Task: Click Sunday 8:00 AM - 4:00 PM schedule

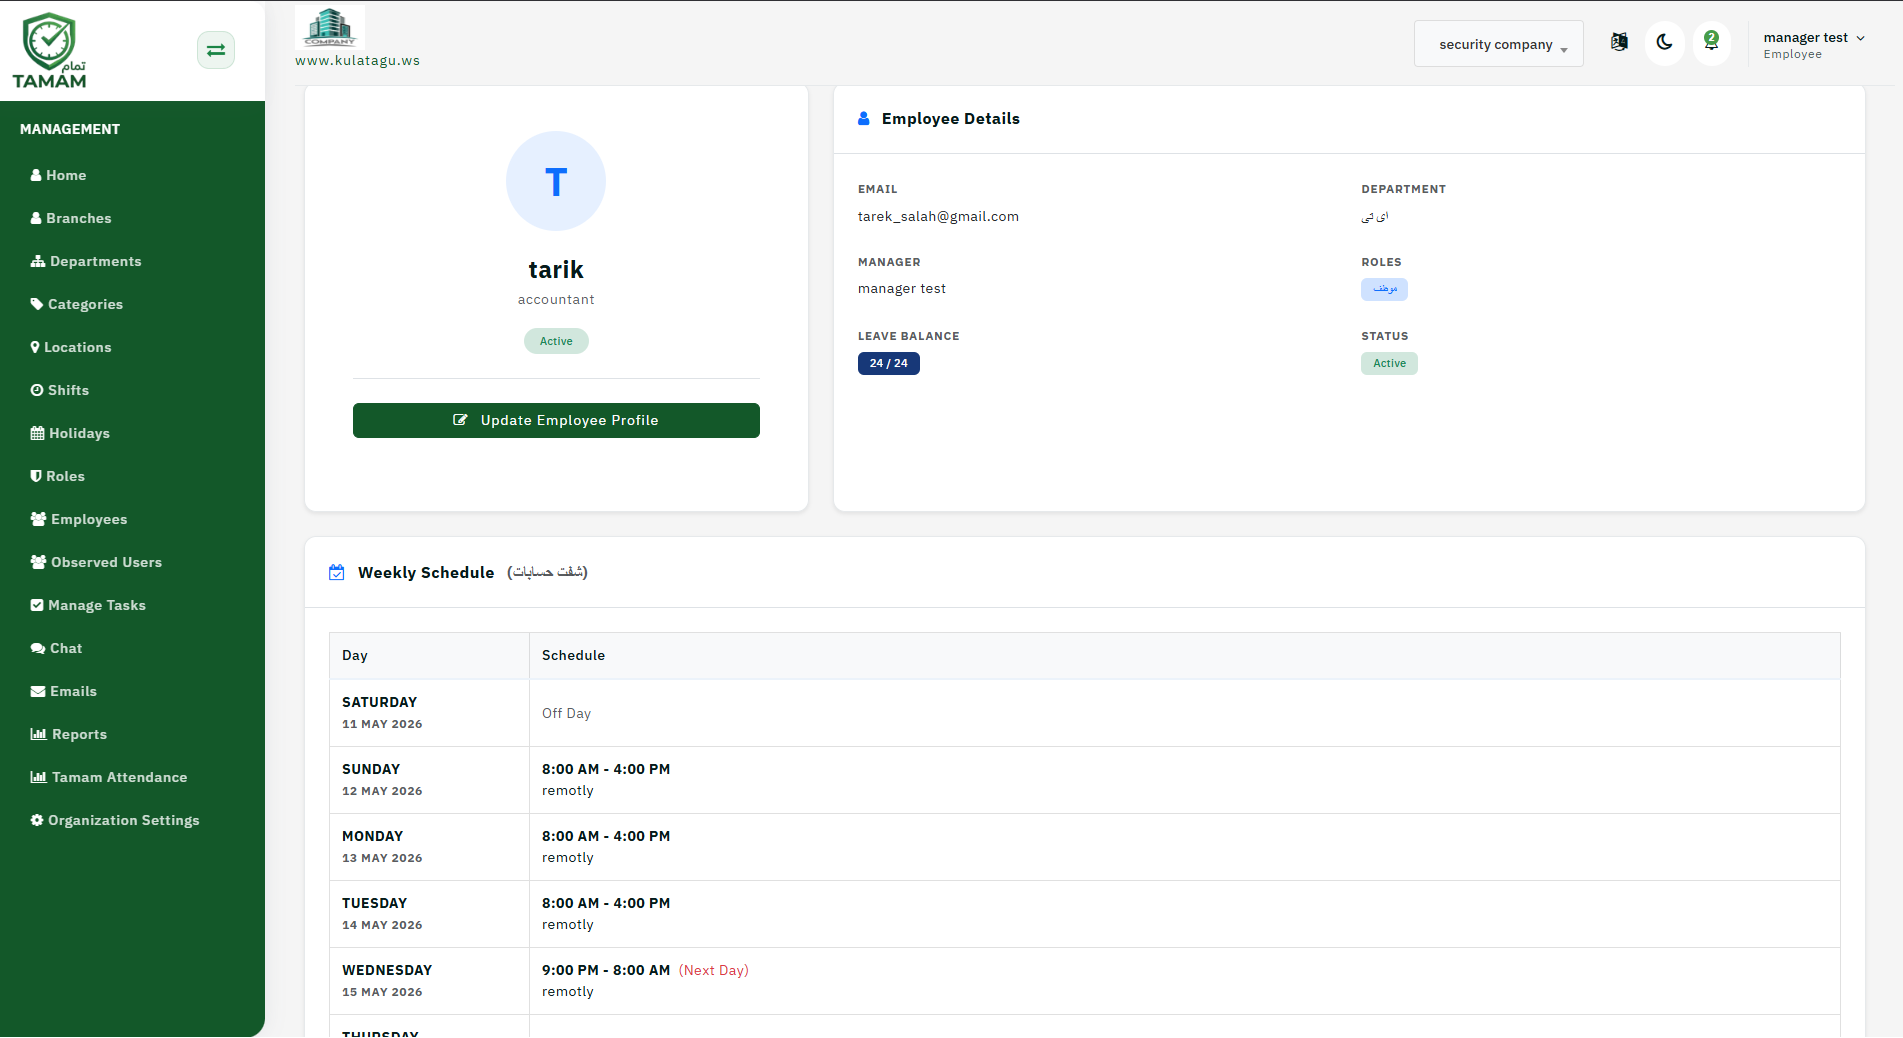Action: coord(606,769)
